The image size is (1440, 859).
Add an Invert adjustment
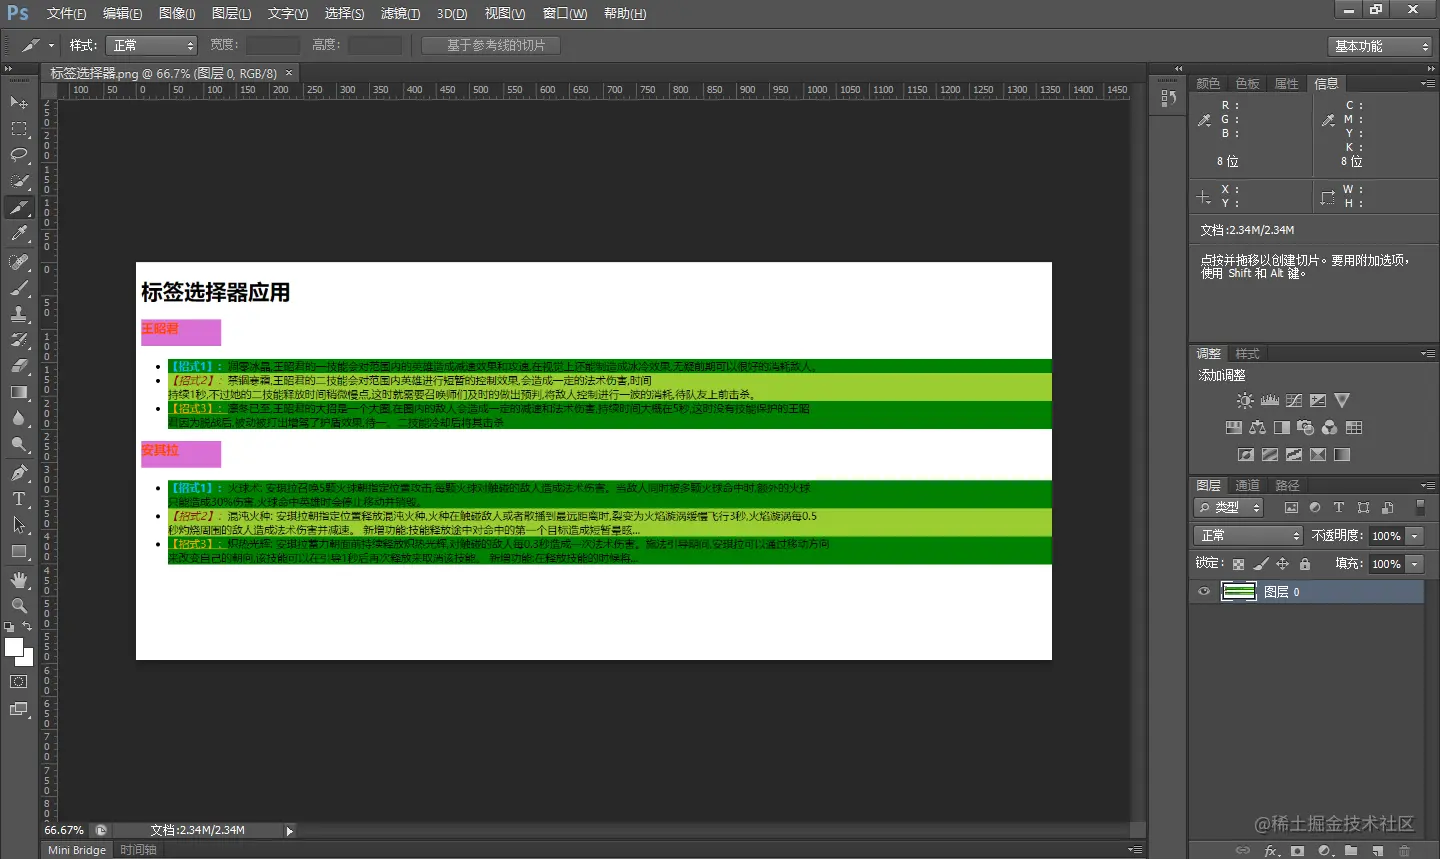click(x=1246, y=454)
